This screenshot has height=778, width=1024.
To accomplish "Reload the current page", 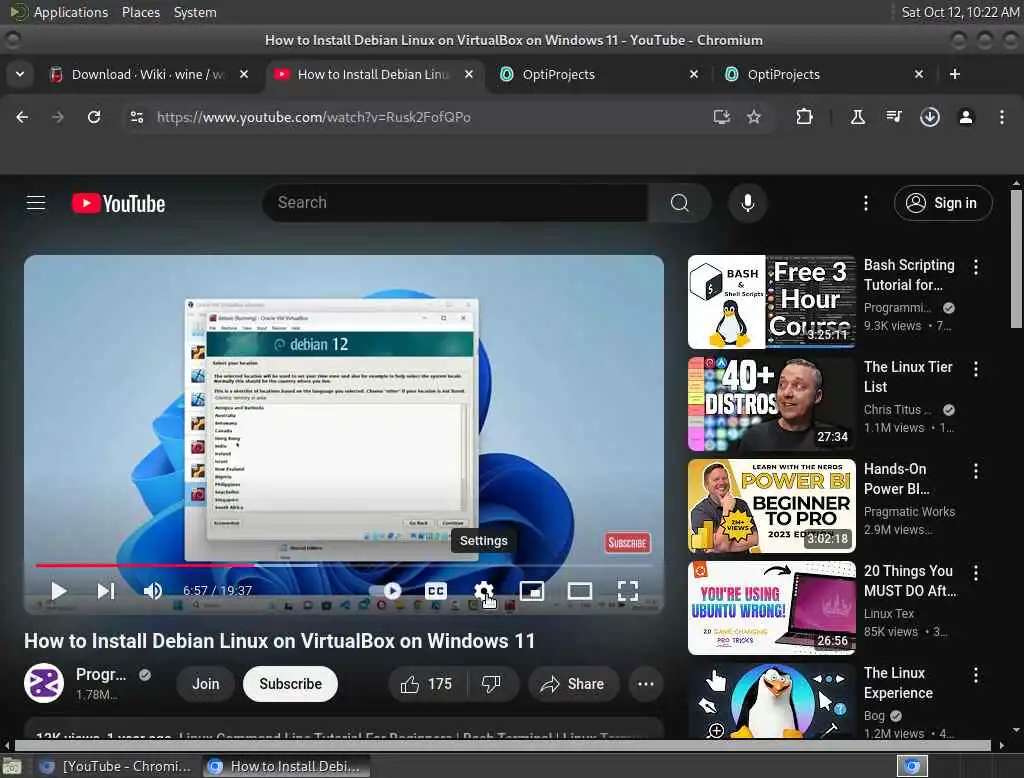I will tap(94, 117).
